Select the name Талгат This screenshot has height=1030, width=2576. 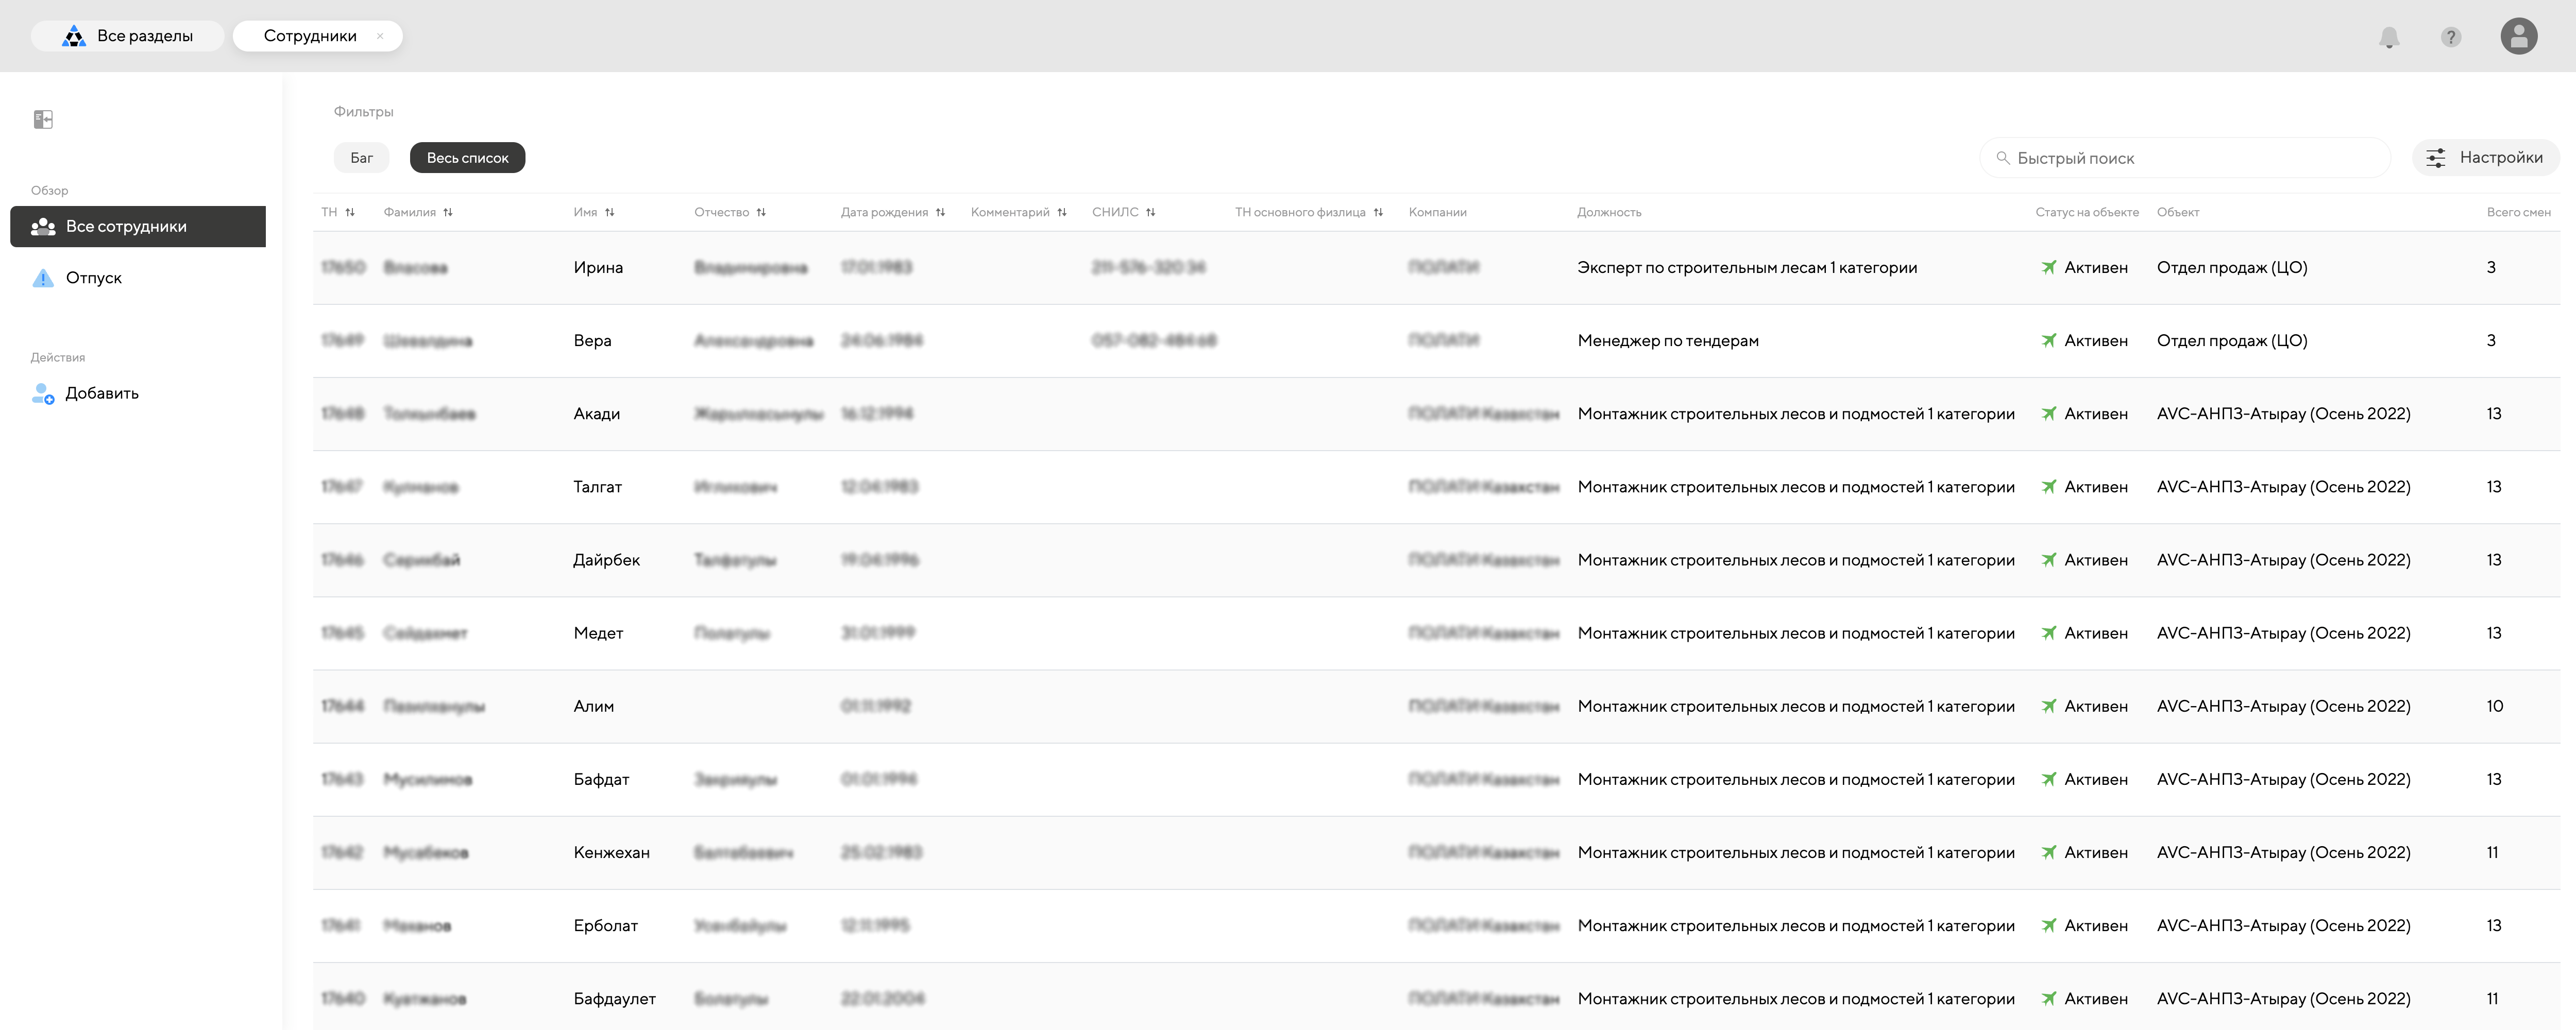pos(598,486)
